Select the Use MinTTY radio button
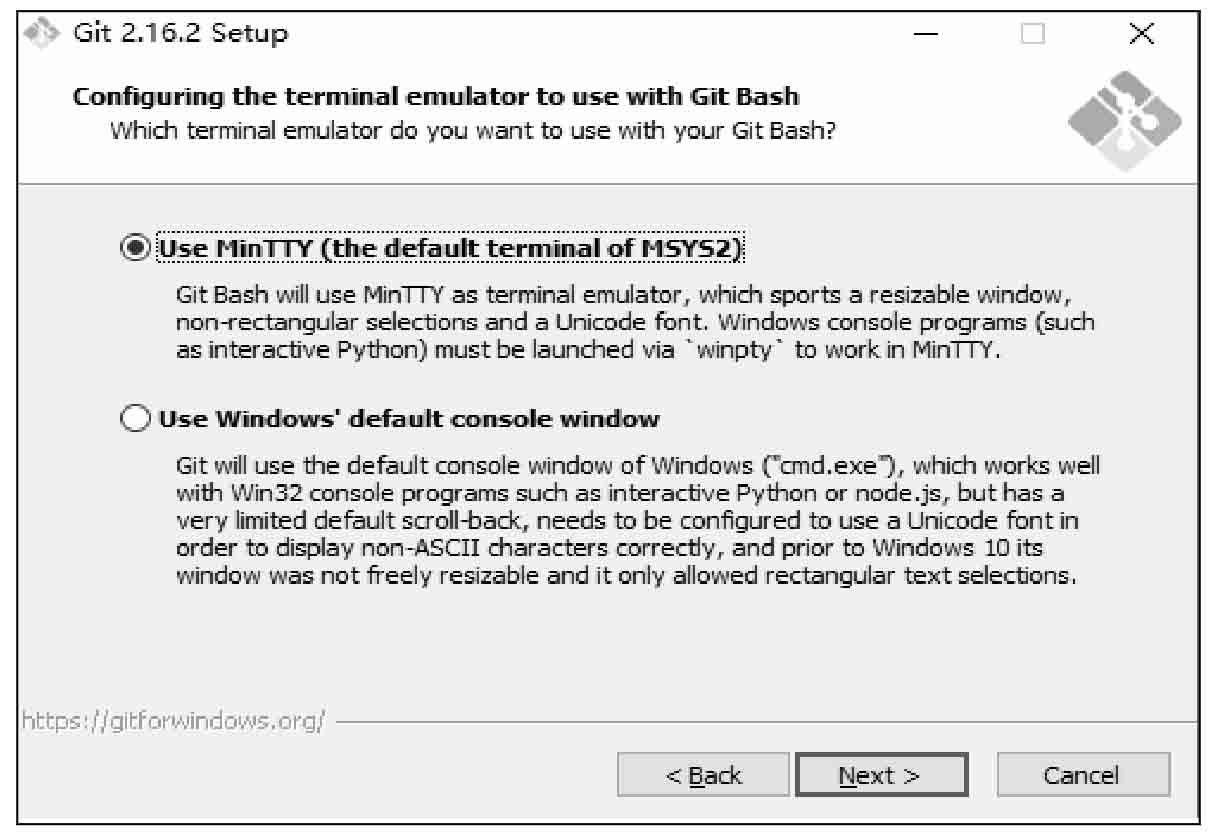1213x835 pixels. coord(135,248)
